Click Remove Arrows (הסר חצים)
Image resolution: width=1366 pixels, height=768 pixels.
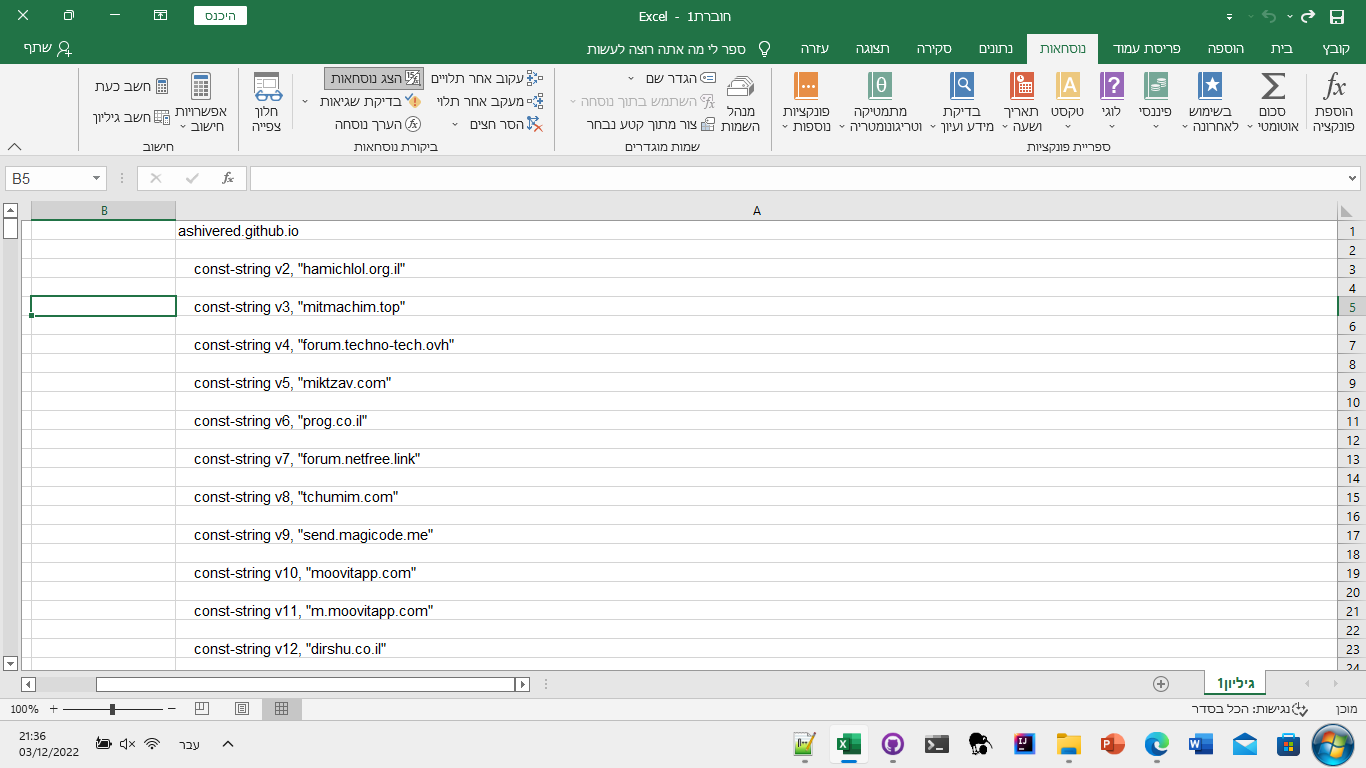pos(504,124)
